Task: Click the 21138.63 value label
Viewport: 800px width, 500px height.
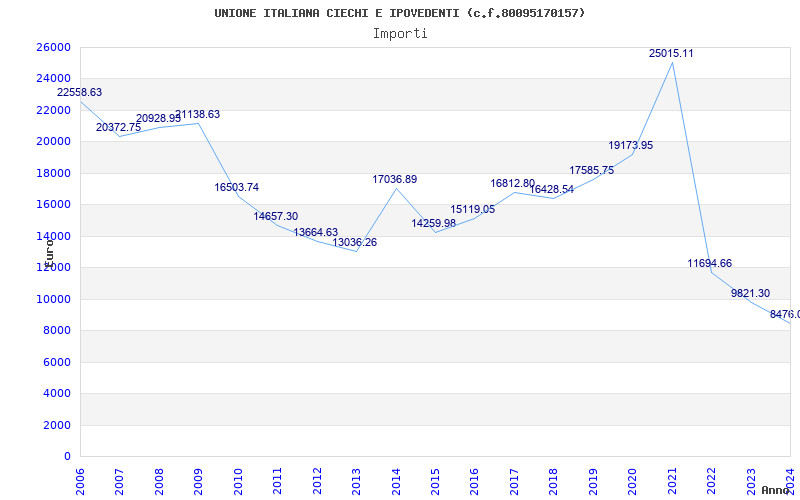Action: point(197,114)
